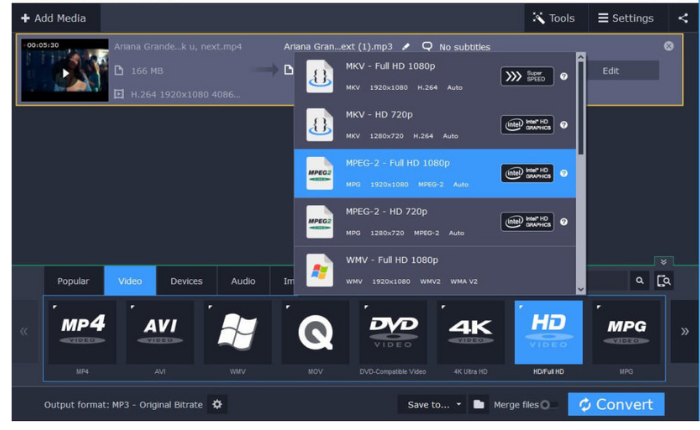Screen dimensions: 700x430
Task: Click help icon for MKV Full HD 1080p
Action: point(564,76)
